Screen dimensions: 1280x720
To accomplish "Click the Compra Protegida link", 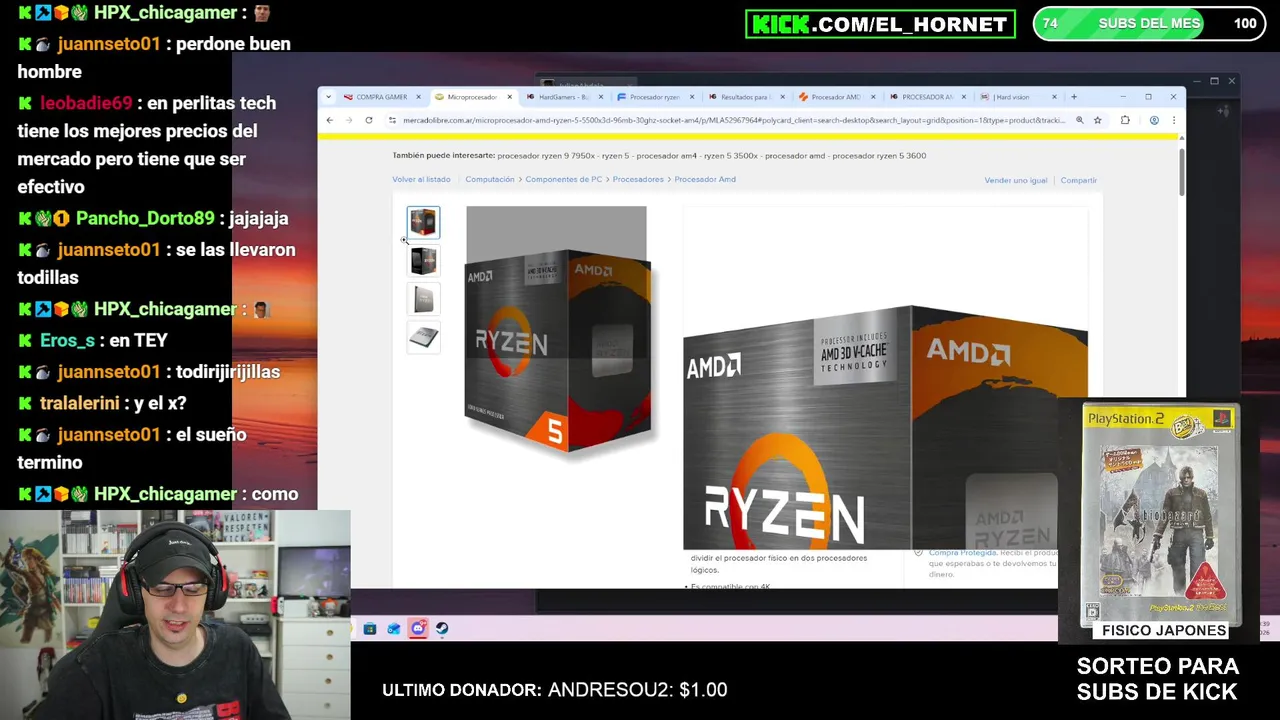I will 963,552.
